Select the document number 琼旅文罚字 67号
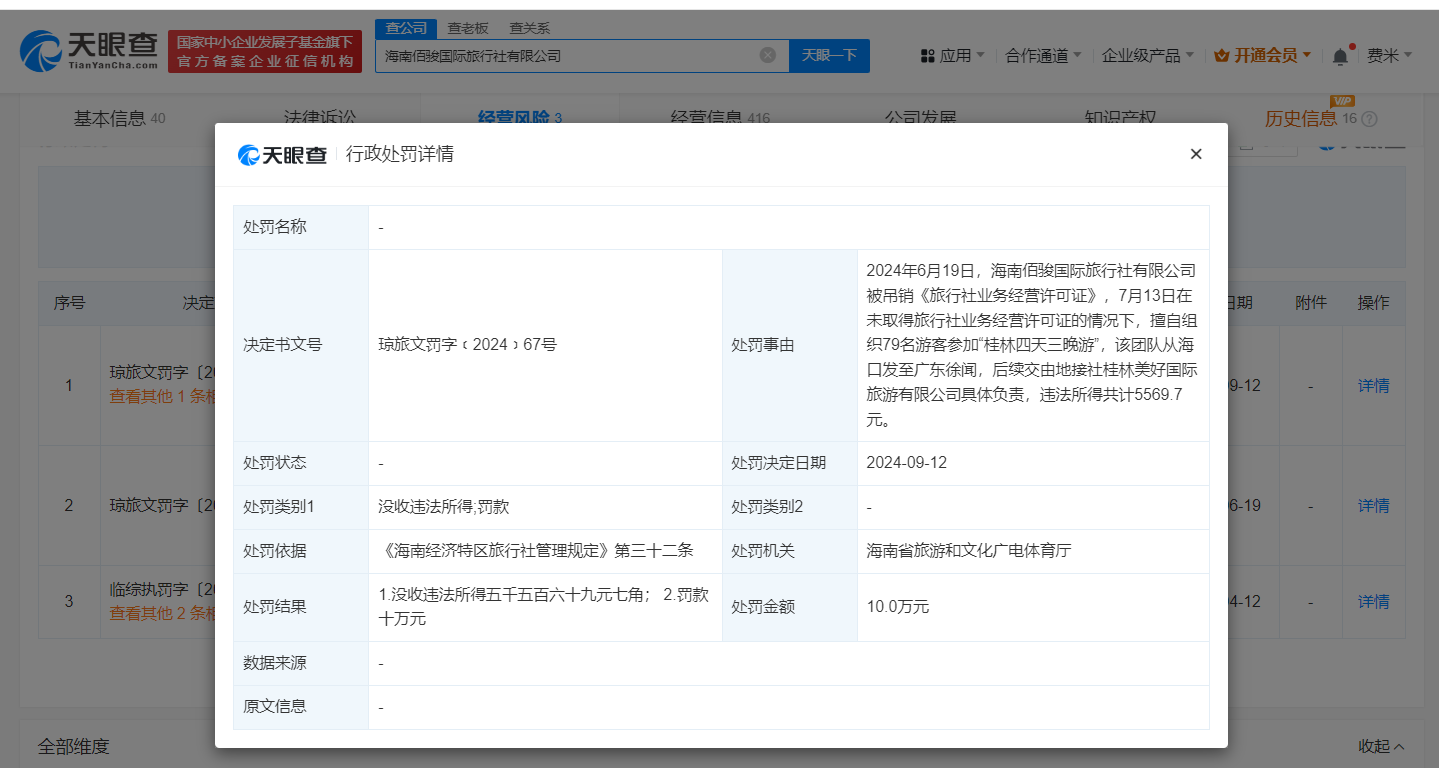 click(x=467, y=345)
